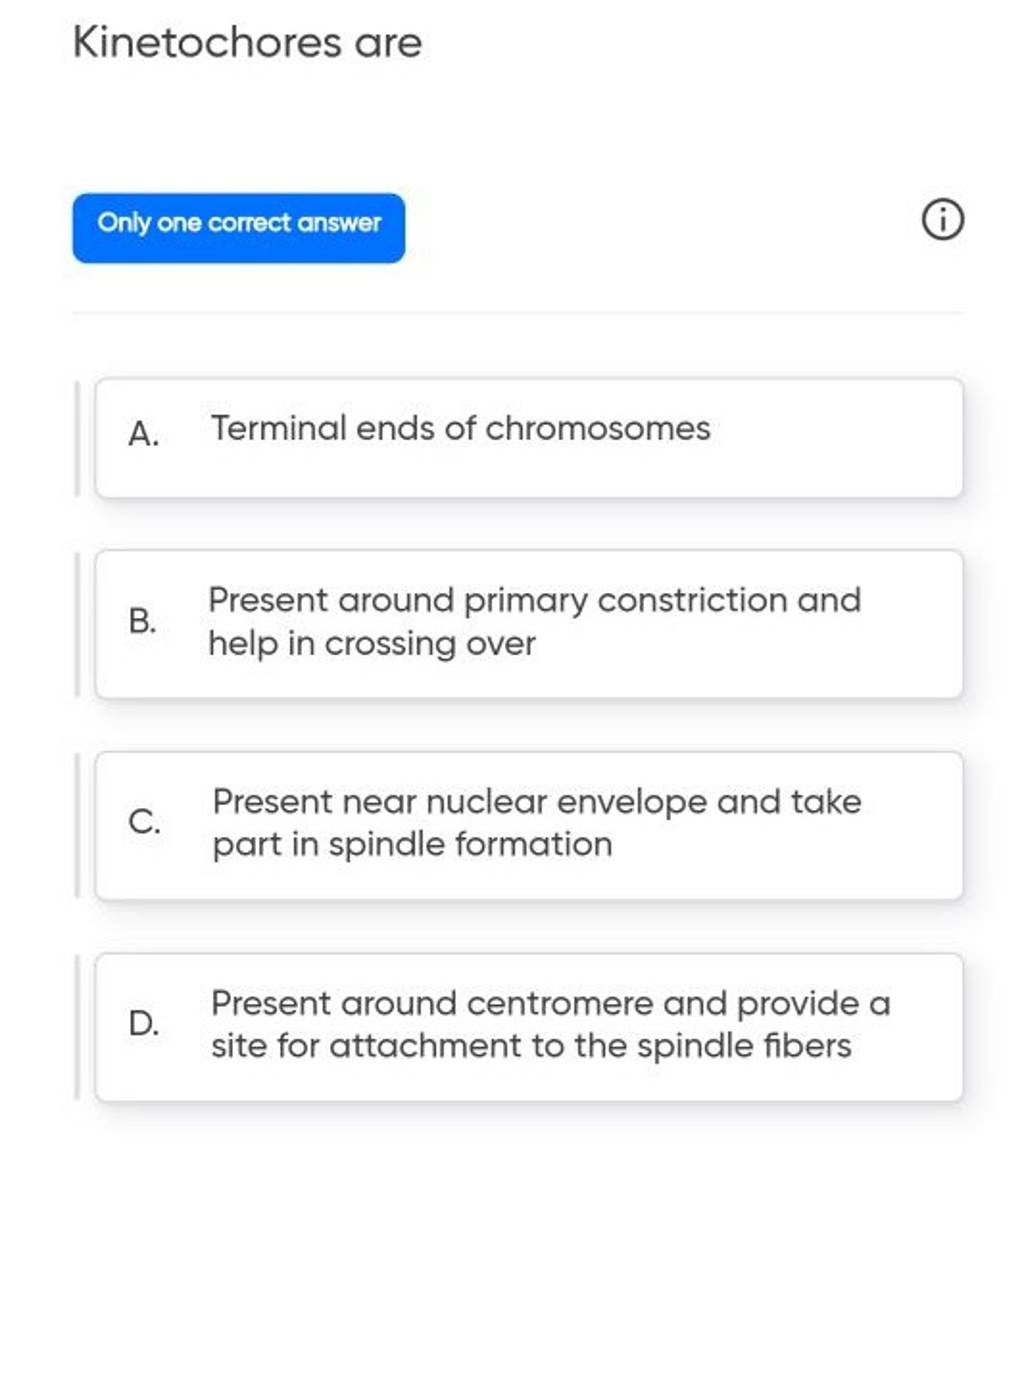
Task: Click the text "part in spindle formation"
Action: click(x=412, y=845)
